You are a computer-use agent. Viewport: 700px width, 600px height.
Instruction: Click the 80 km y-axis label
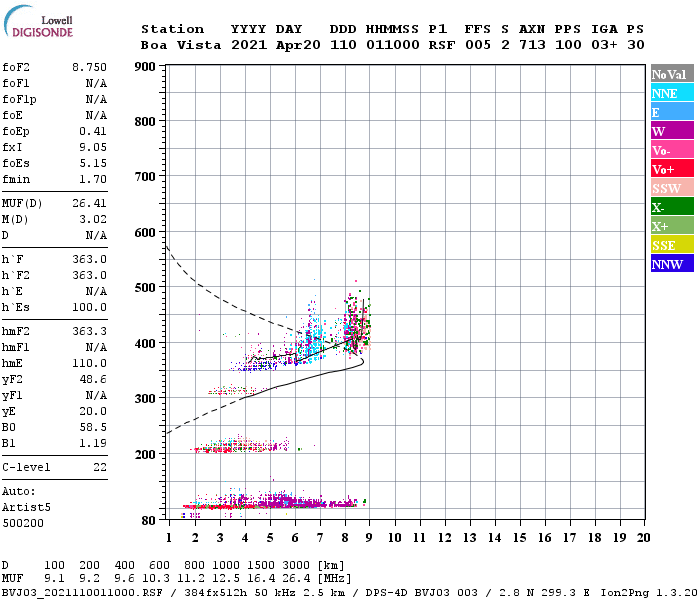pos(148,521)
